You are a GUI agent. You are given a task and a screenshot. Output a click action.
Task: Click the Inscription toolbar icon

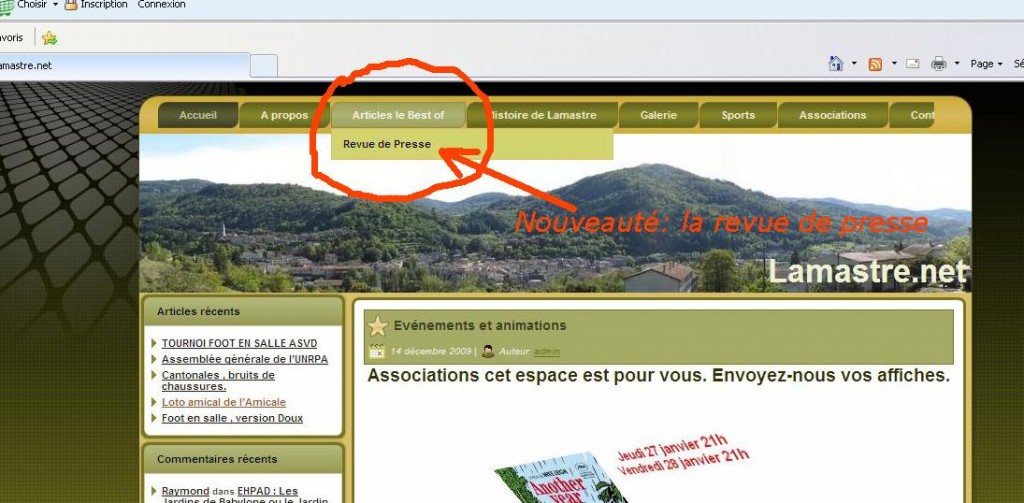click(x=71, y=5)
